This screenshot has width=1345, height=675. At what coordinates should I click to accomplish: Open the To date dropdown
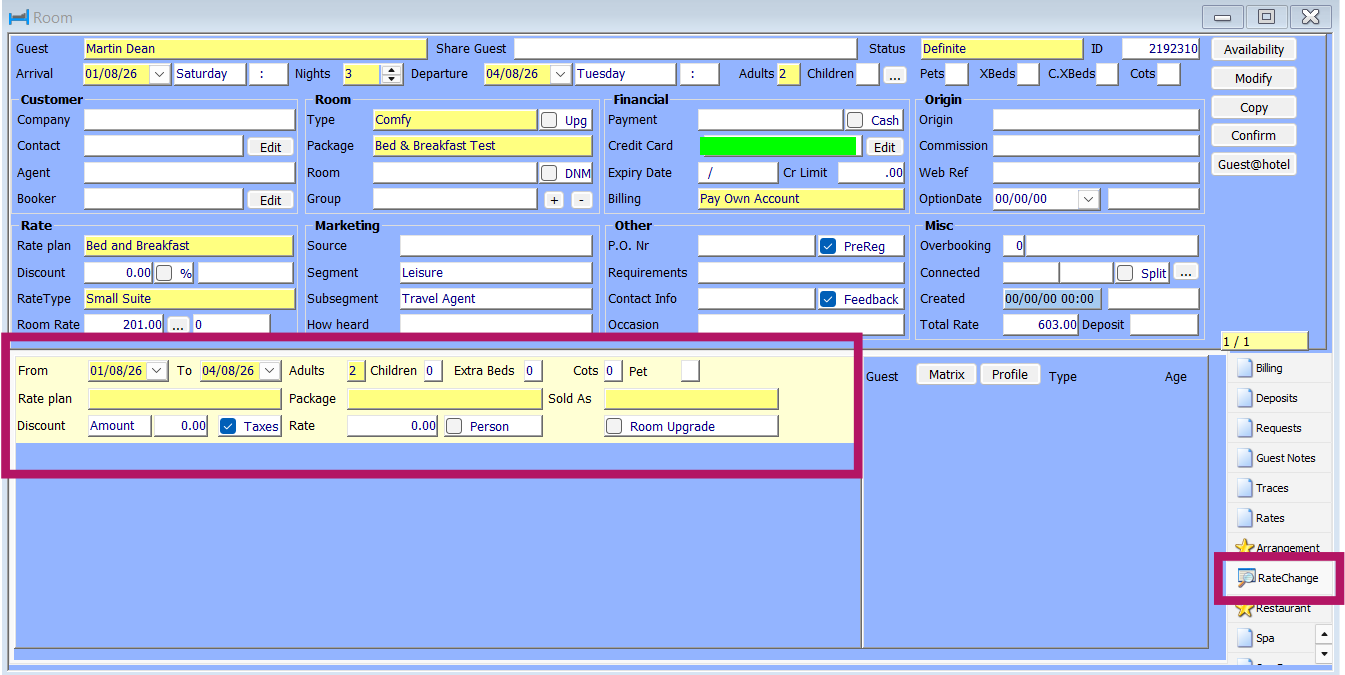point(271,371)
